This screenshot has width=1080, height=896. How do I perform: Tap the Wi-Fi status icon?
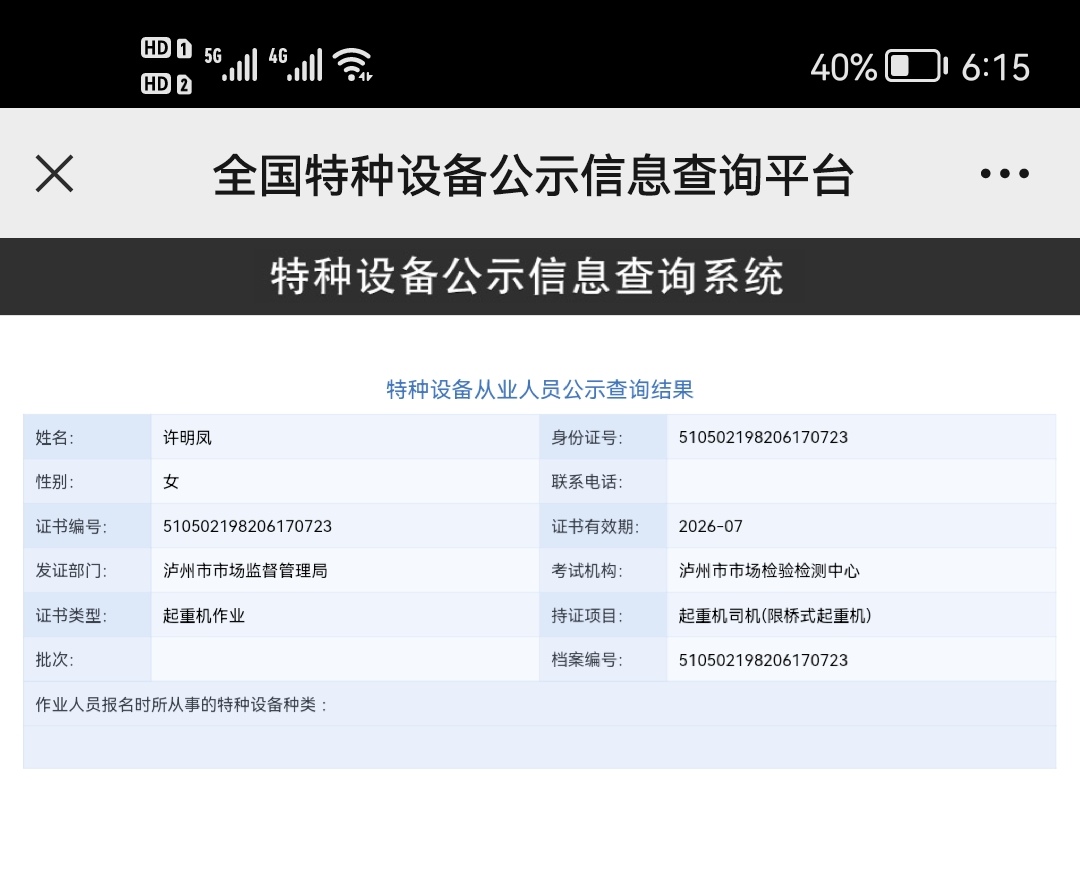point(353,65)
